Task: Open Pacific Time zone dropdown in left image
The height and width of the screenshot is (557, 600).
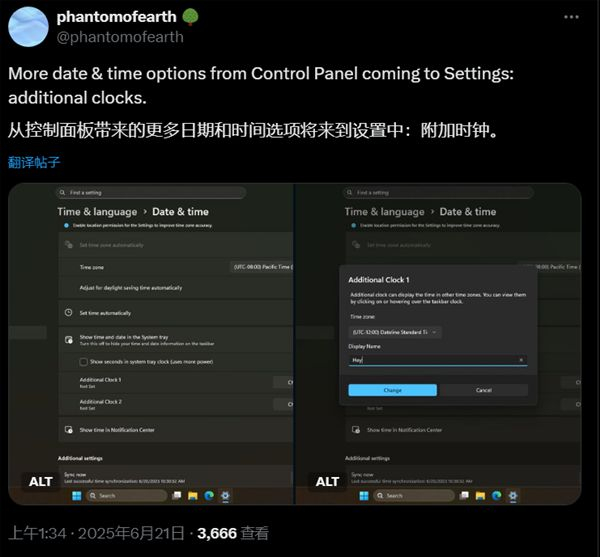Action: pyautogui.click(x=262, y=267)
